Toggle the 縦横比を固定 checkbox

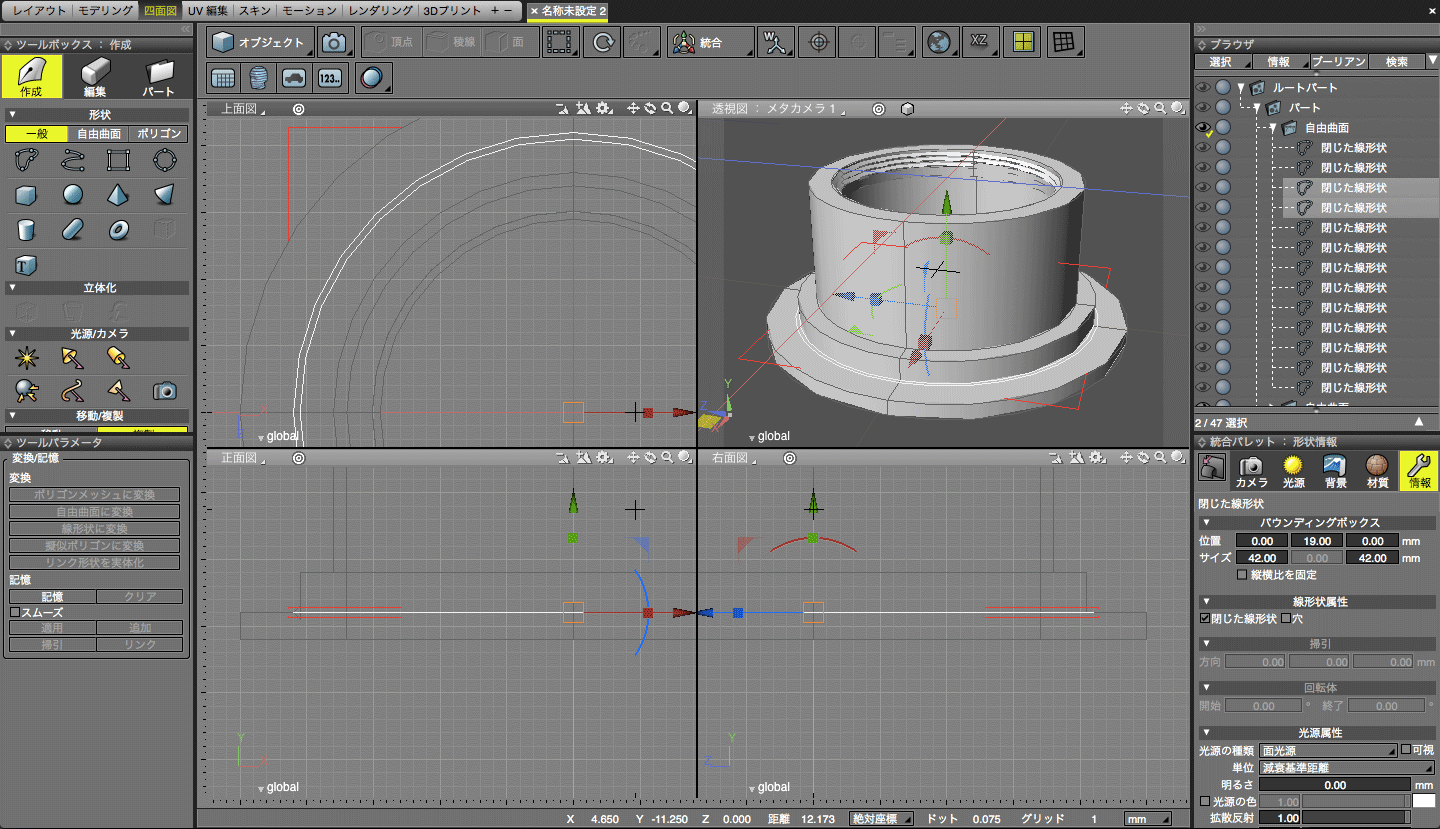[1242, 575]
